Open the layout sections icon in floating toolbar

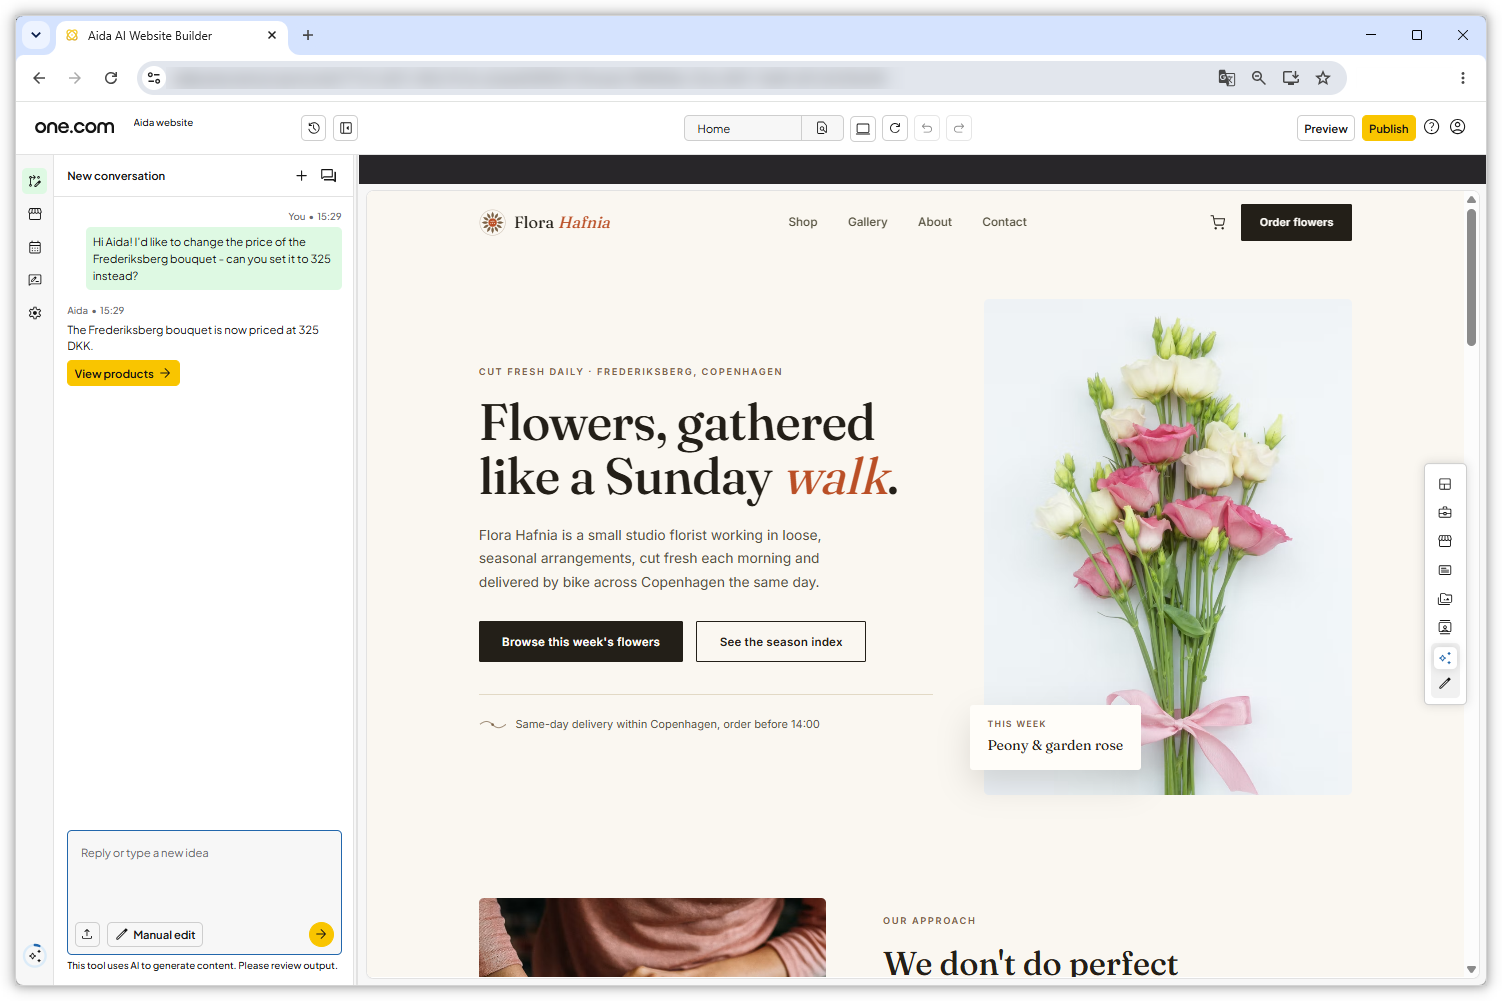click(x=1445, y=484)
